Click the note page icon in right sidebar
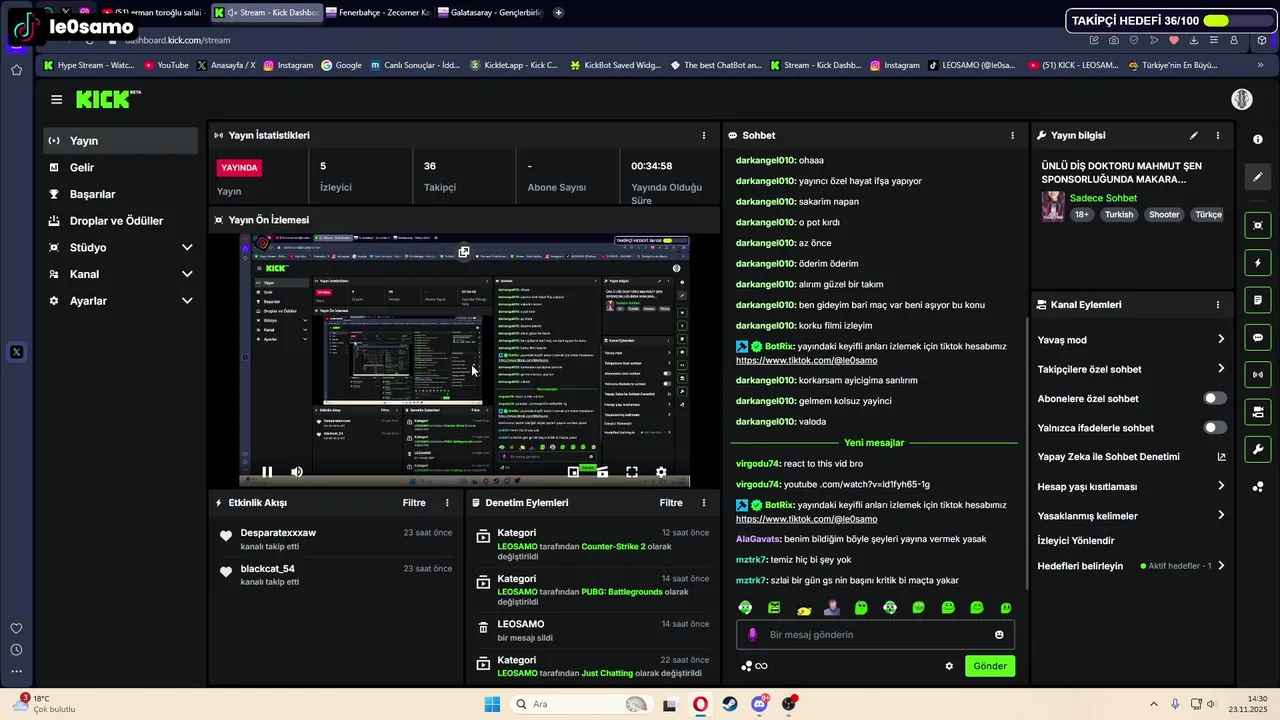The width and height of the screenshot is (1280, 720). coord(1258,300)
